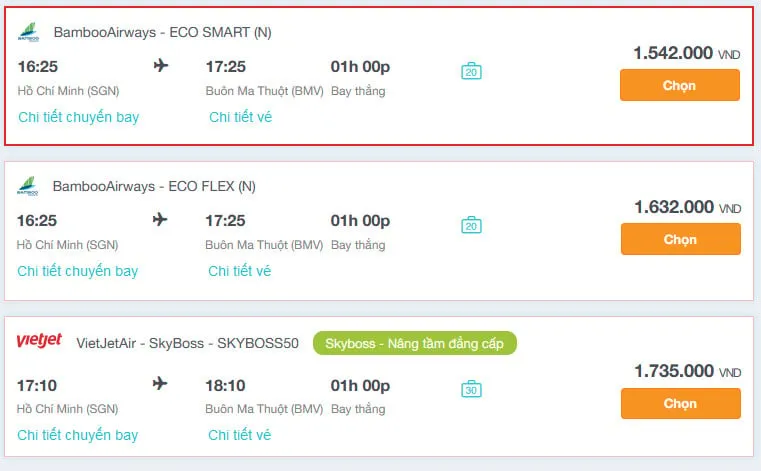This screenshot has height=471, width=761.
Task: Click the airplane icon on the 17:10 VietJet flight
Action: click(x=160, y=384)
